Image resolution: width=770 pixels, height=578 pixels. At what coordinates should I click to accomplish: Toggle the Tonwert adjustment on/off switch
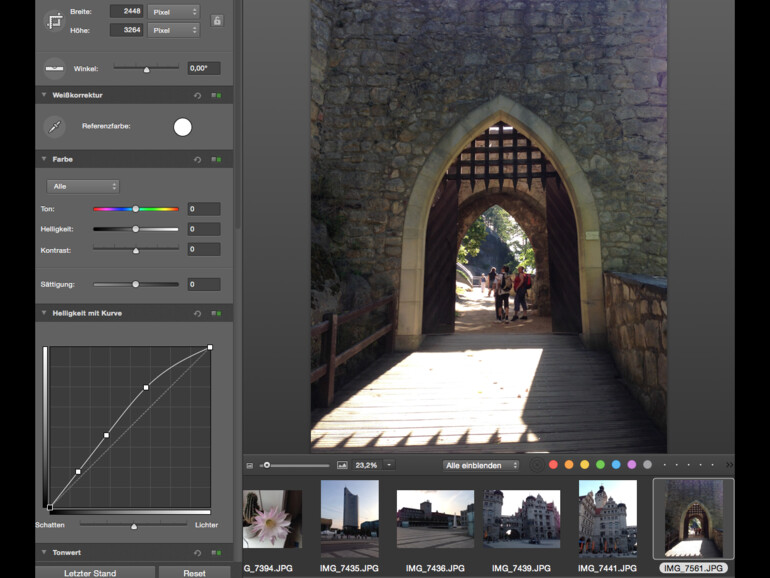(x=215, y=552)
